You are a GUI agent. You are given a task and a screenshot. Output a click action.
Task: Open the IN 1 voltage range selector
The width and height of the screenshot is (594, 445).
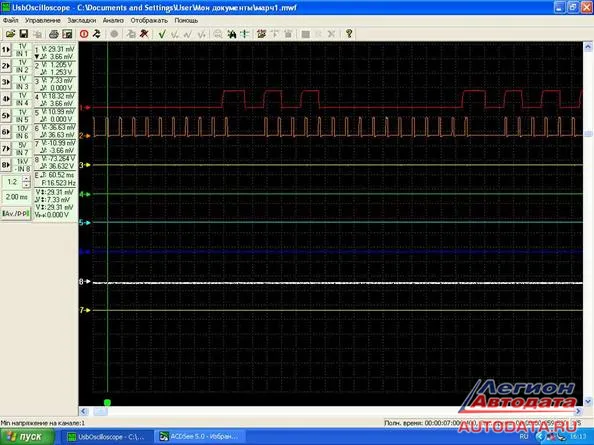coord(22,50)
